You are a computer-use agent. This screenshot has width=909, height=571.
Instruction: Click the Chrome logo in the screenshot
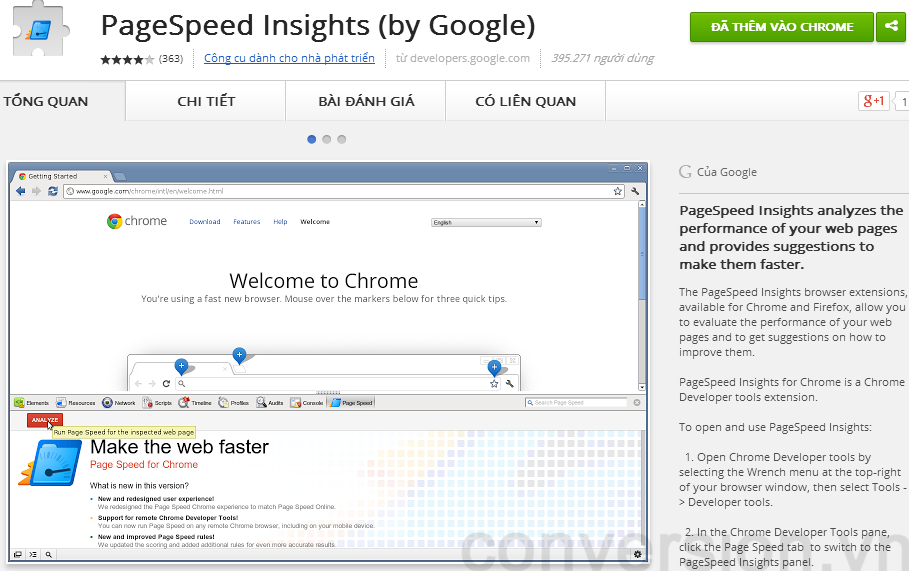tap(115, 221)
